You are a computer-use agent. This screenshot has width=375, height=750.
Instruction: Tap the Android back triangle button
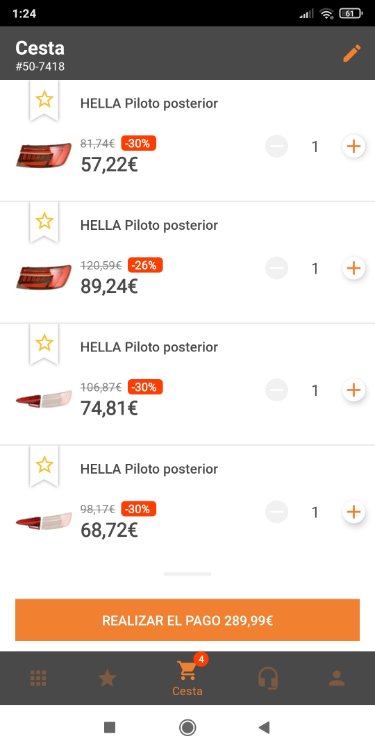click(x=264, y=728)
